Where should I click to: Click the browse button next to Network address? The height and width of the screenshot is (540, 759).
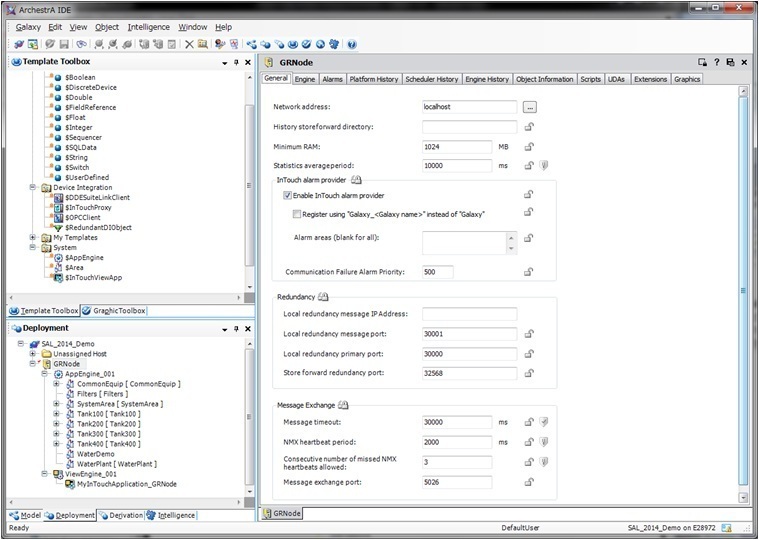click(530, 106)
